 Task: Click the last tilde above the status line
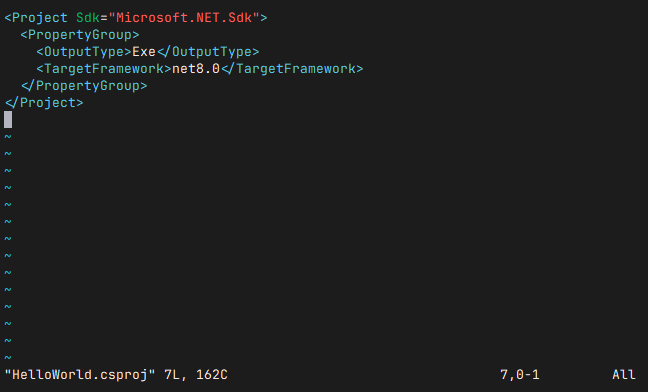8,357
